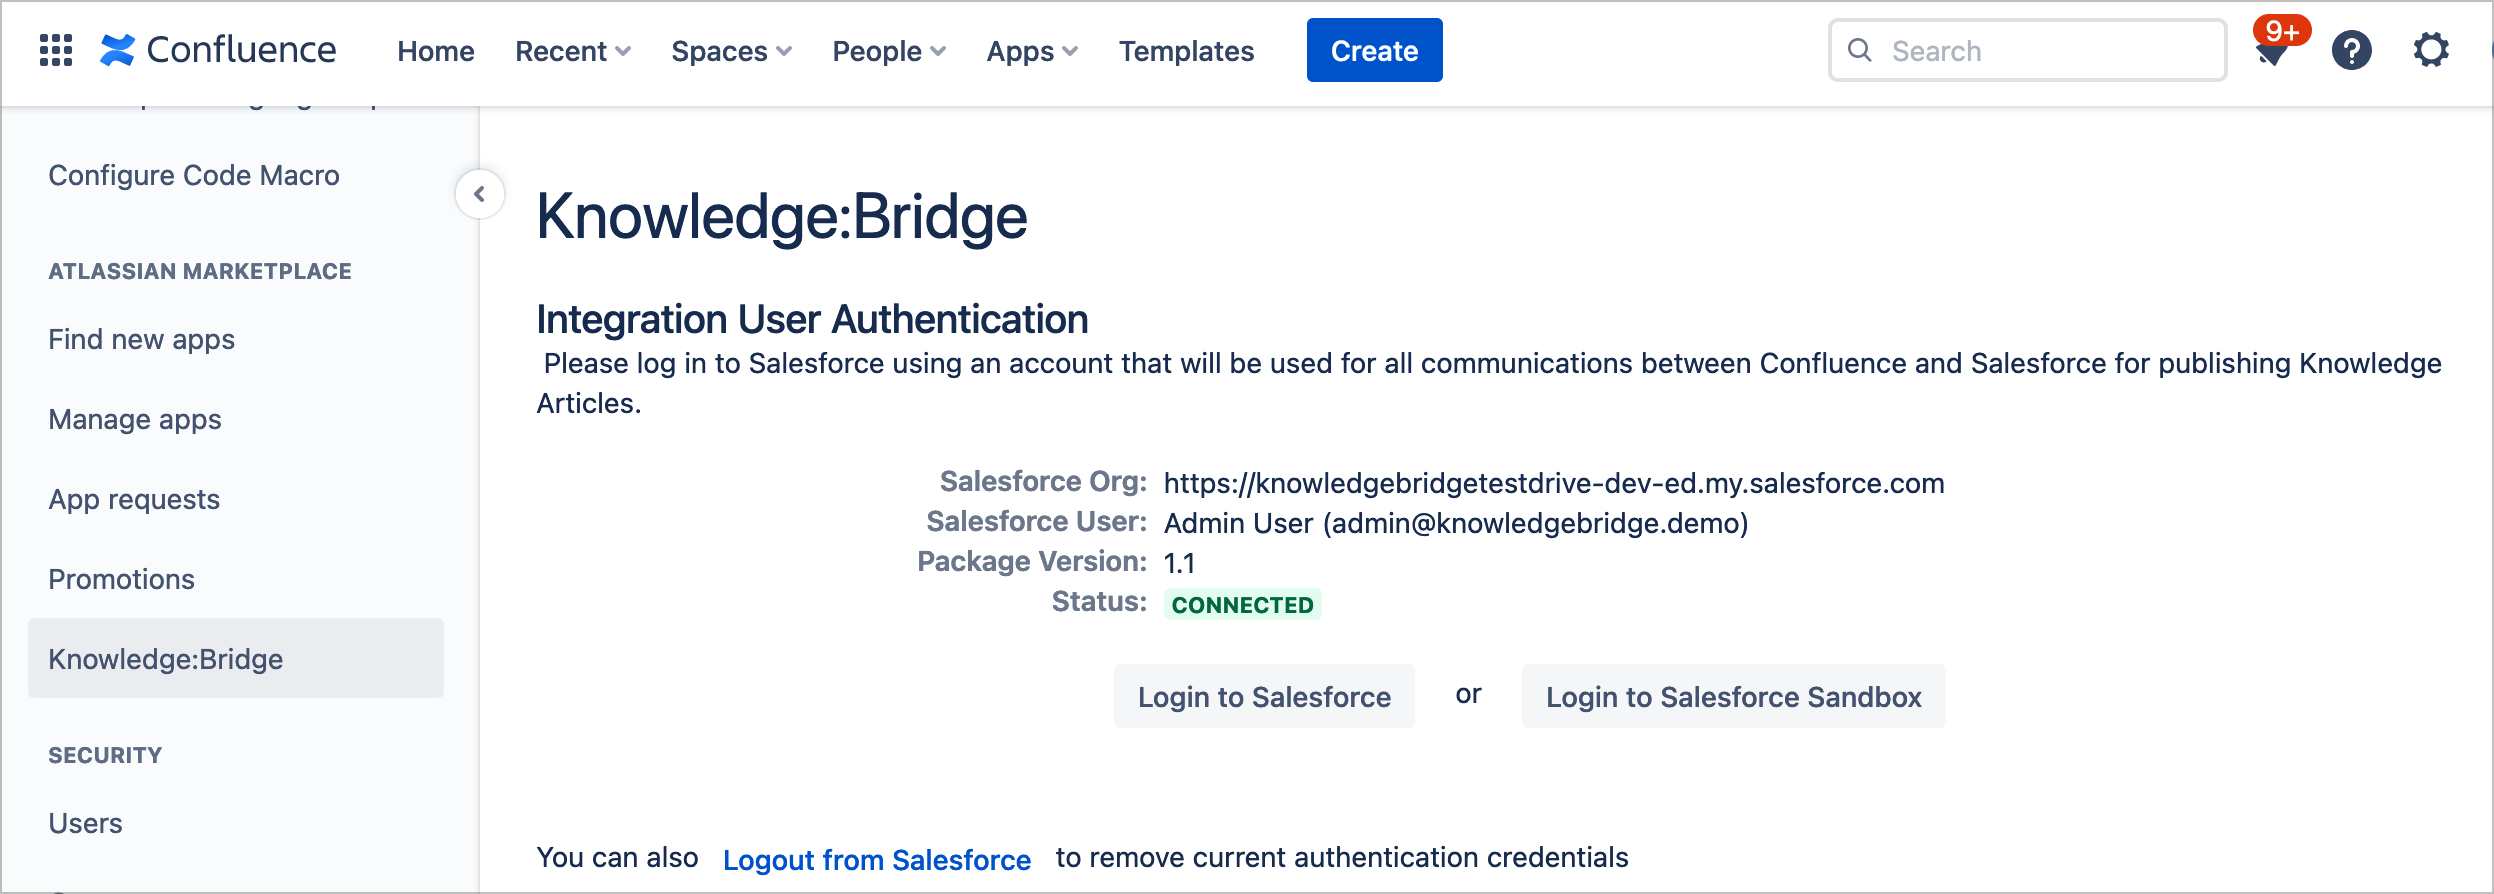Select Manage apps in the sidebar
Viewport: 2494px width, 894px height.
[x=135, y=419]
